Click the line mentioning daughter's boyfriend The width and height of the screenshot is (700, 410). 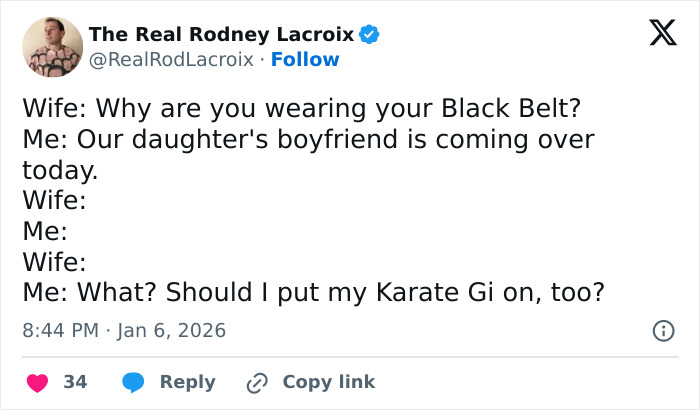[308, 139]
